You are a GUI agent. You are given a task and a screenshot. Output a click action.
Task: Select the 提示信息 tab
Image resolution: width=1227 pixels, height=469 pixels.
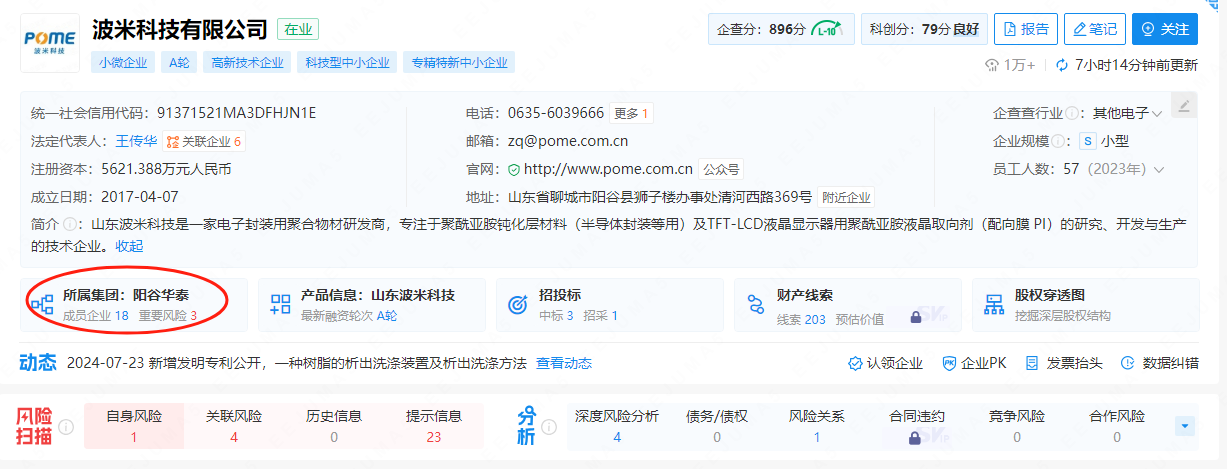(434, 426)
